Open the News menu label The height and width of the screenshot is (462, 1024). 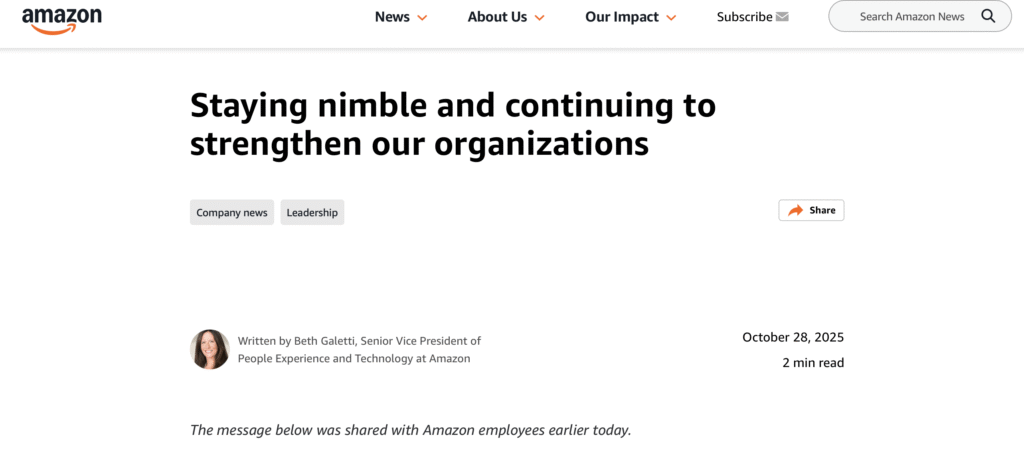[392, 17]
